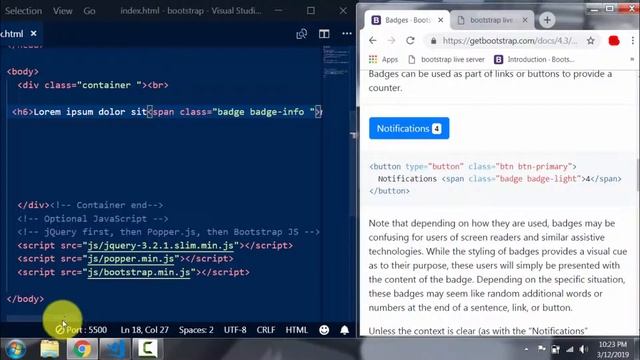Open the Selection menu in VS Code
Image resolution: width=640 pixels, height=360 pixels.
23,11
